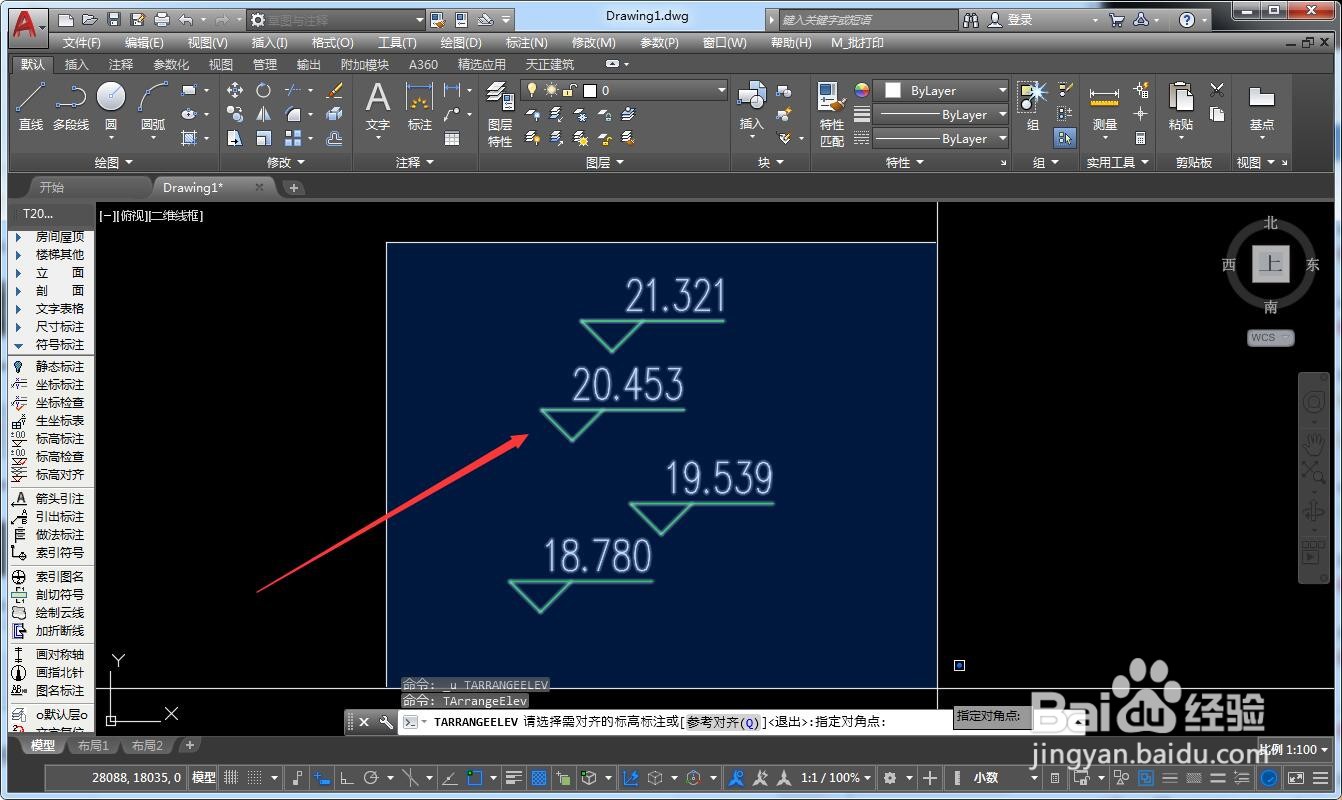This screenshot has height=800, width=1342.
Task: Click the 标注 (Dimension) tool
Action: 420,106
